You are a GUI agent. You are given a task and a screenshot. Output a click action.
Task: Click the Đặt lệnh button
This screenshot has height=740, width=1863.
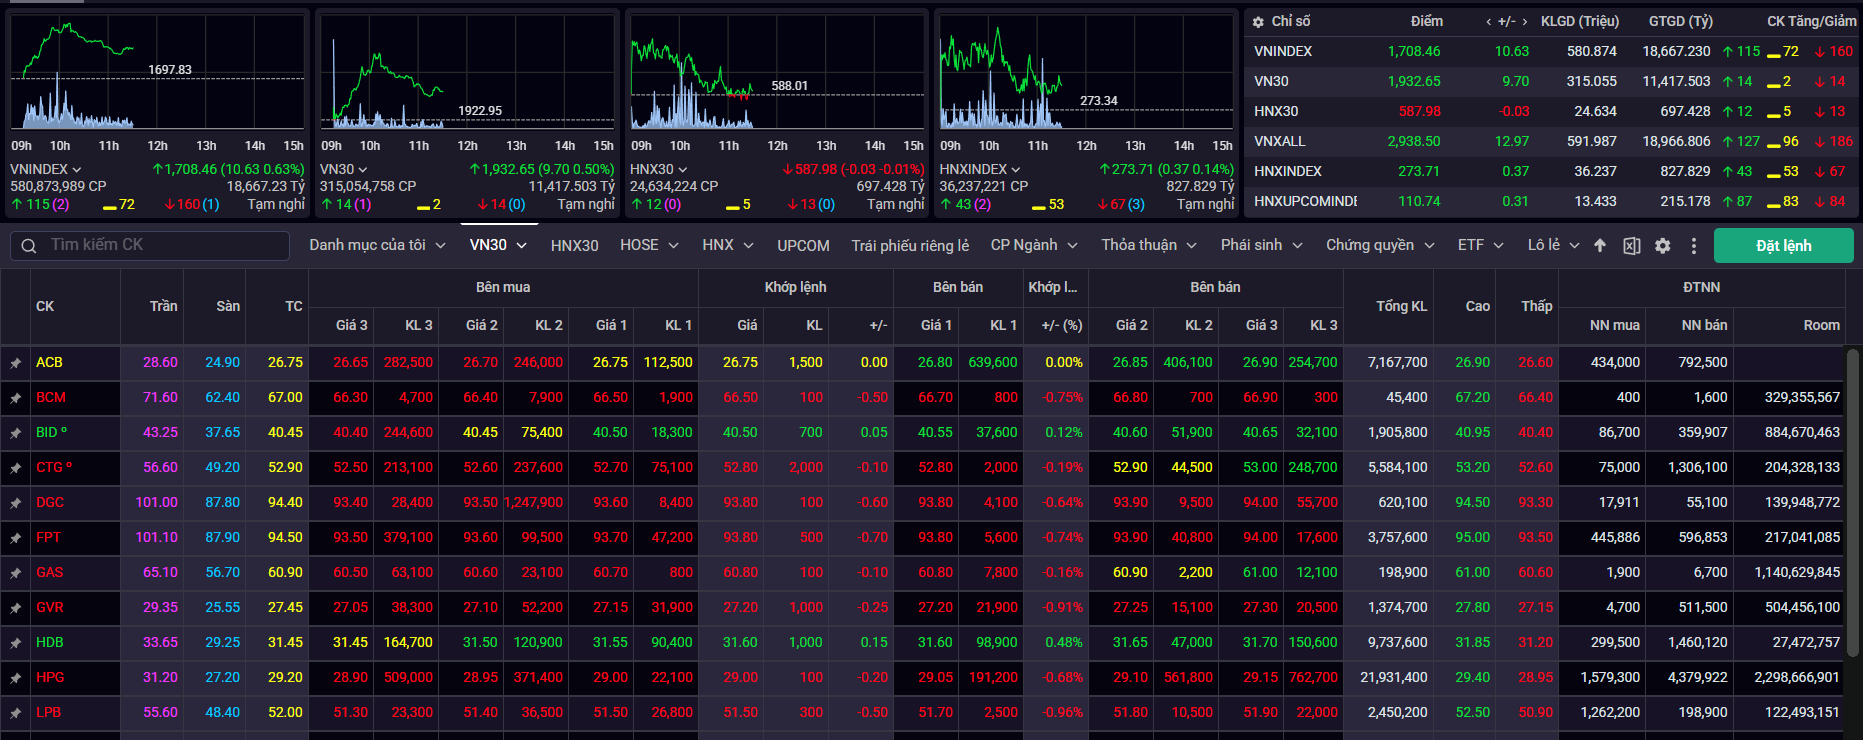pos(1783,246)
